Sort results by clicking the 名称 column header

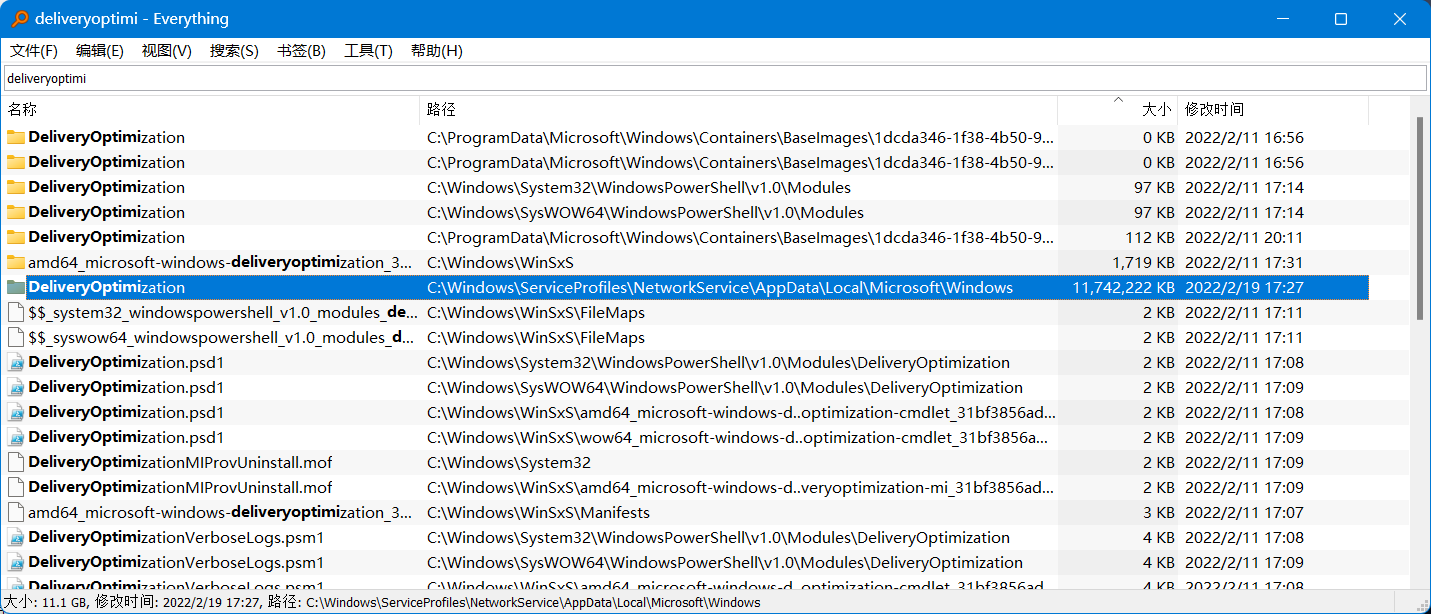[21, 109]
